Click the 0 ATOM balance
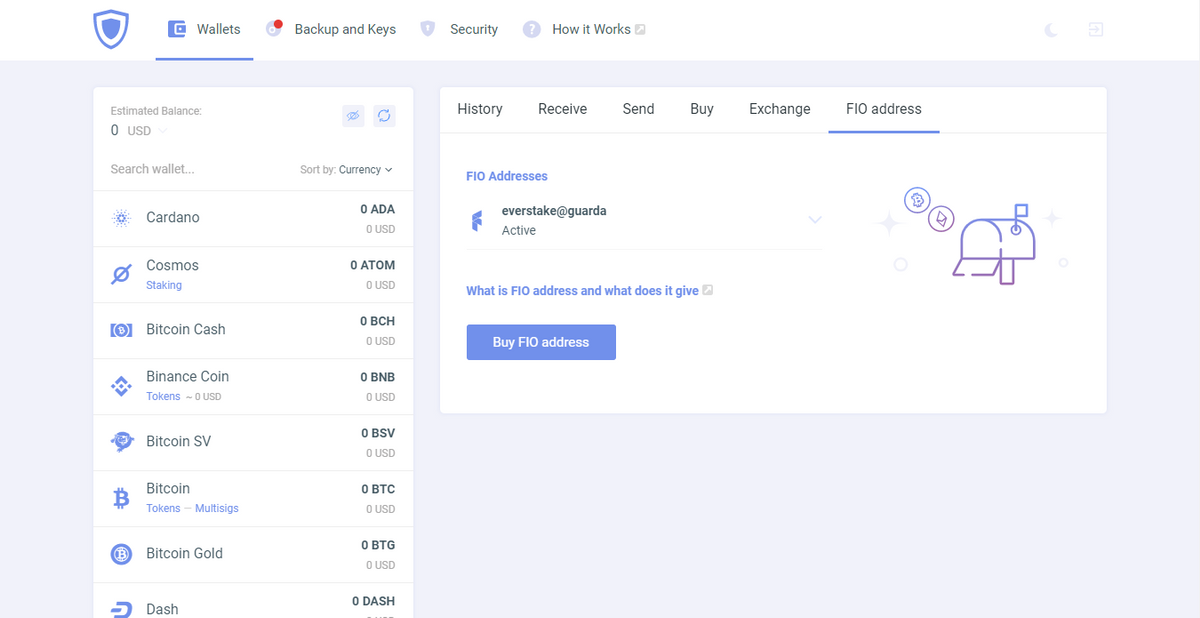 [372, 265]
